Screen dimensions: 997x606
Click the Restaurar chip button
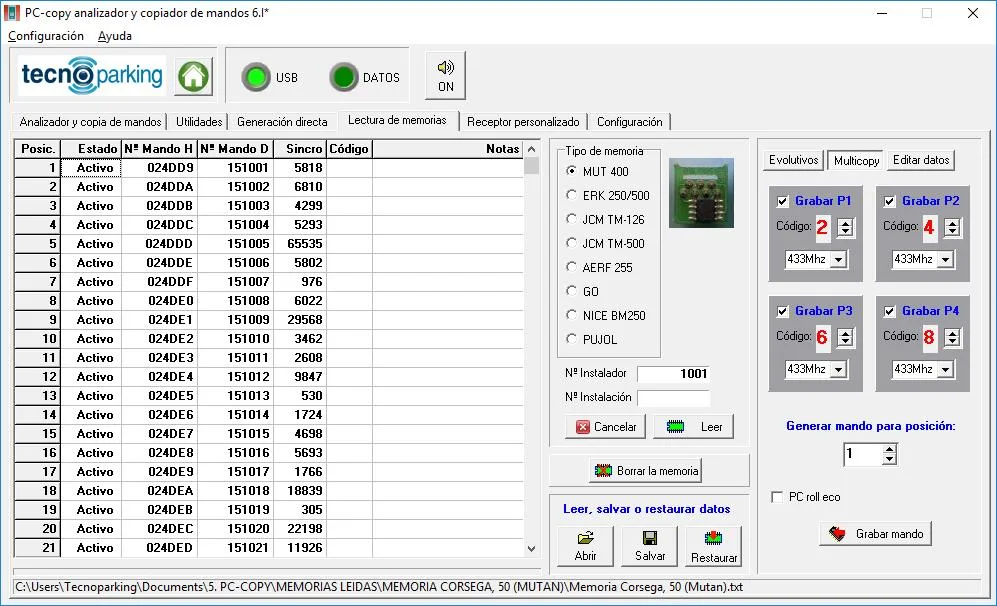(x=713, y=546)
